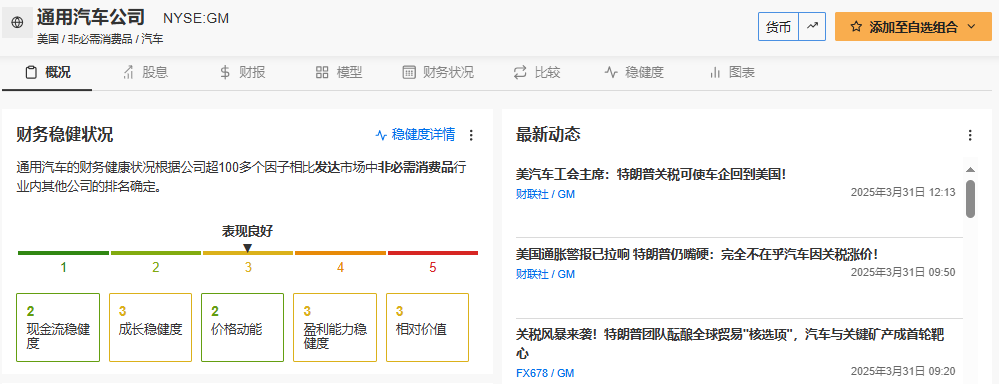The width and height of the screenshot is (999, 384).
Task: Open the 成长稳健度 score card
Action: click(150, 327)
